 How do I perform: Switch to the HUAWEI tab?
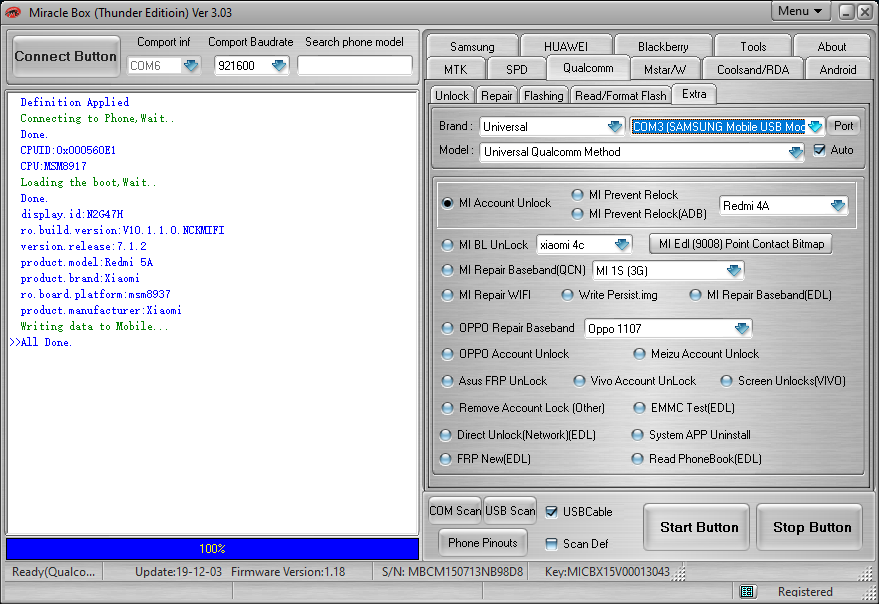pyautogui.click(x=566, y=46)
